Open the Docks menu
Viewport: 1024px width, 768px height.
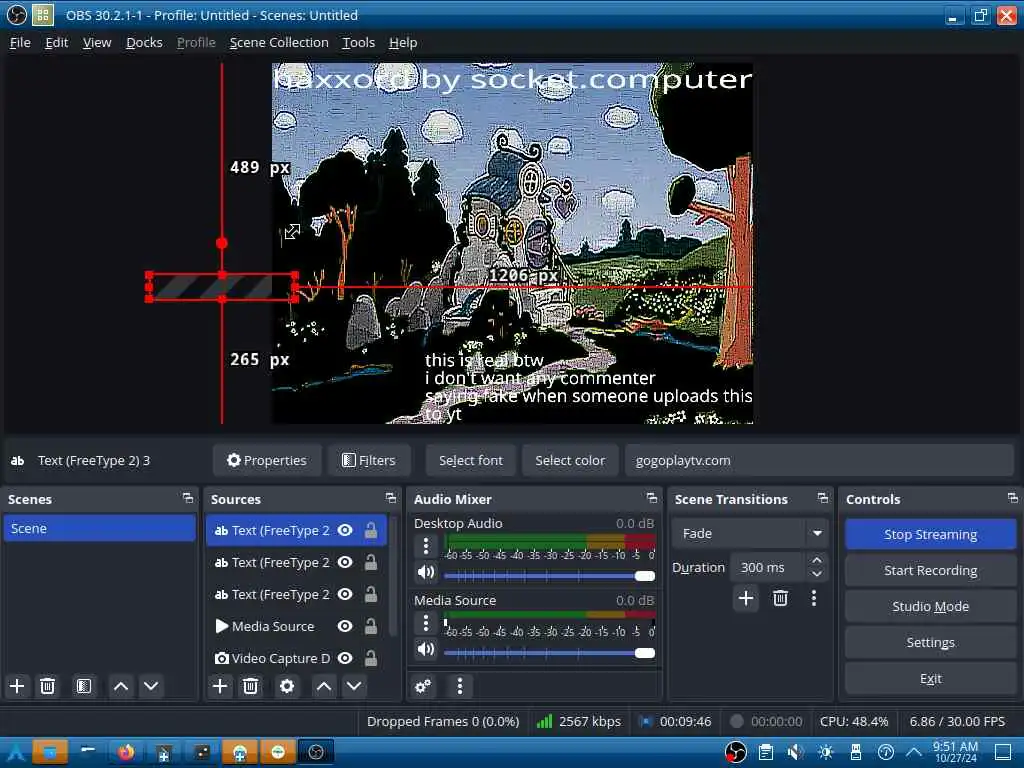[144, 42]
